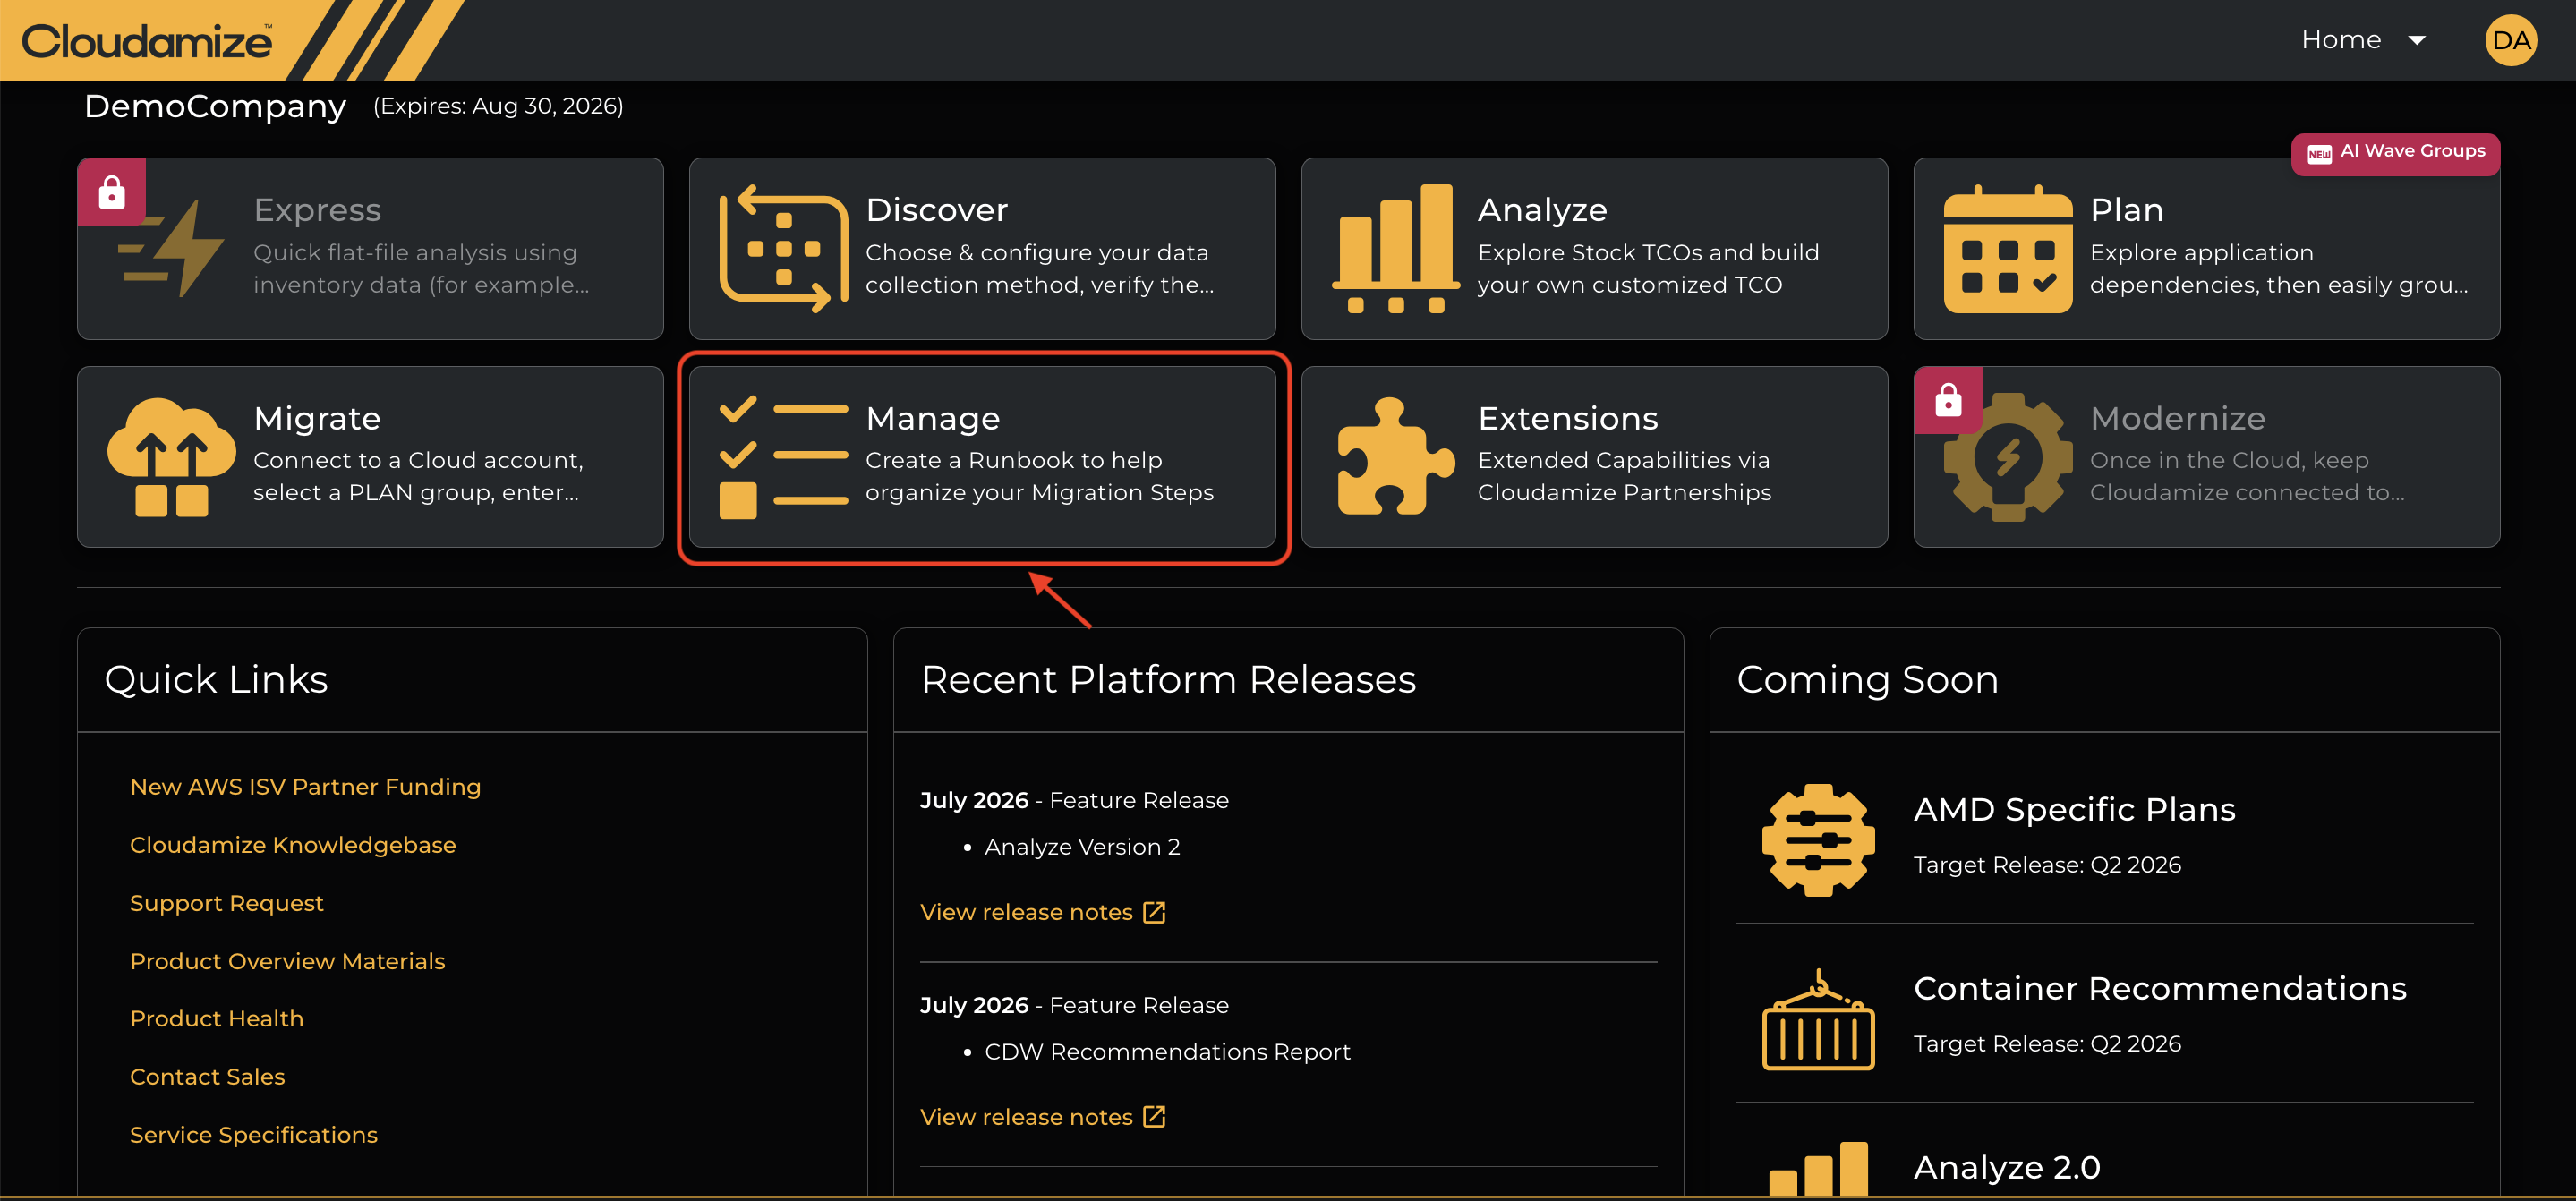Click the Analyze 2.0 chart icon
This screenshot has width=2576, height=1201.
coord(1818,1170)
